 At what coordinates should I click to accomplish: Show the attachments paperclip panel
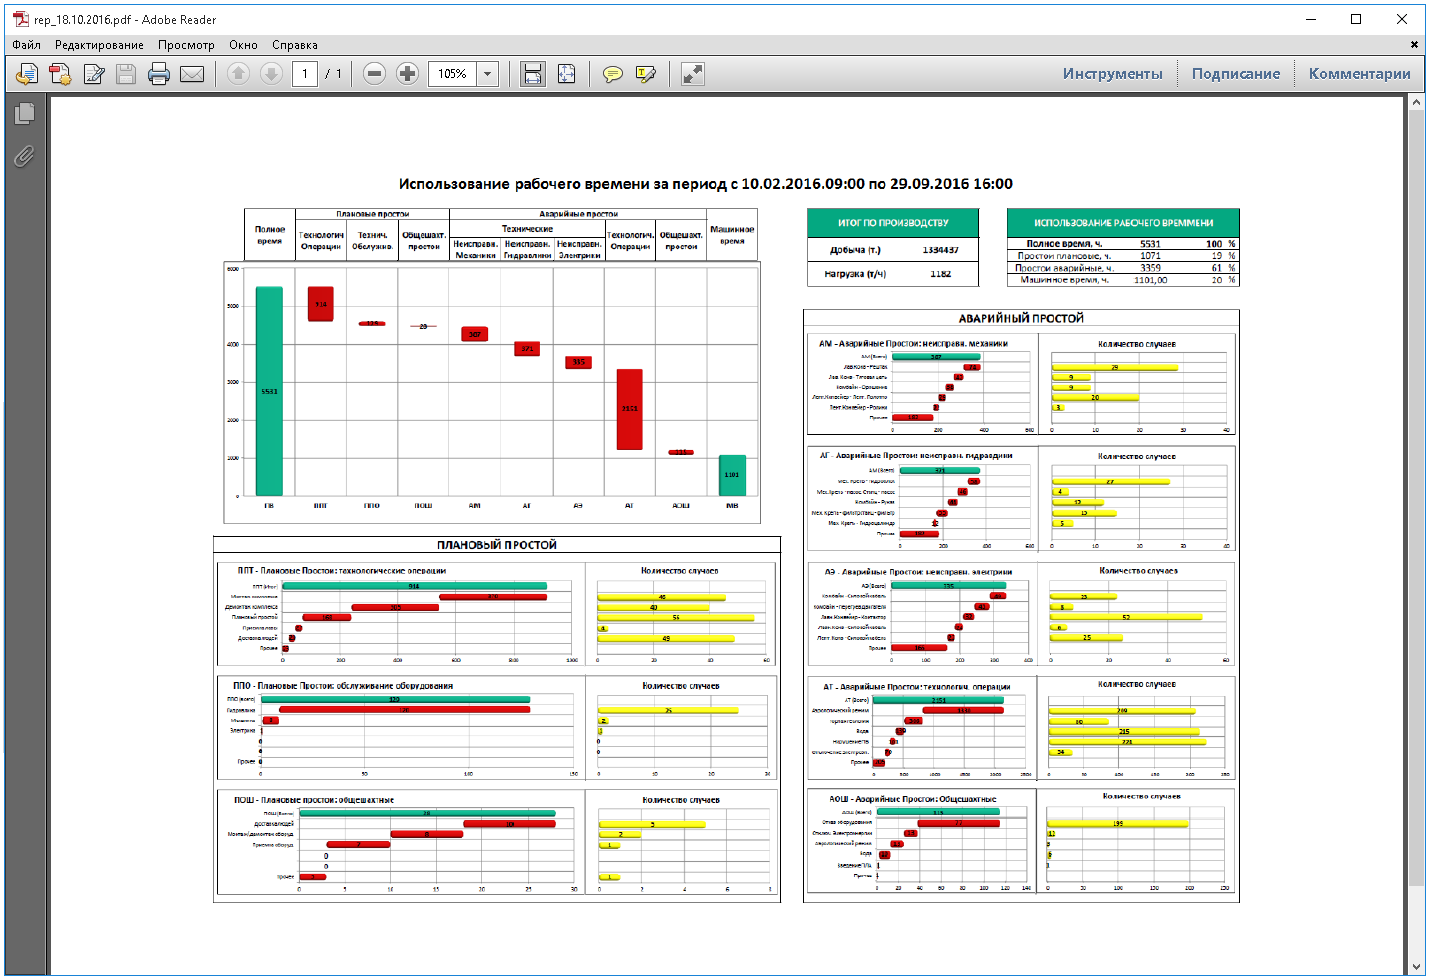24,156
